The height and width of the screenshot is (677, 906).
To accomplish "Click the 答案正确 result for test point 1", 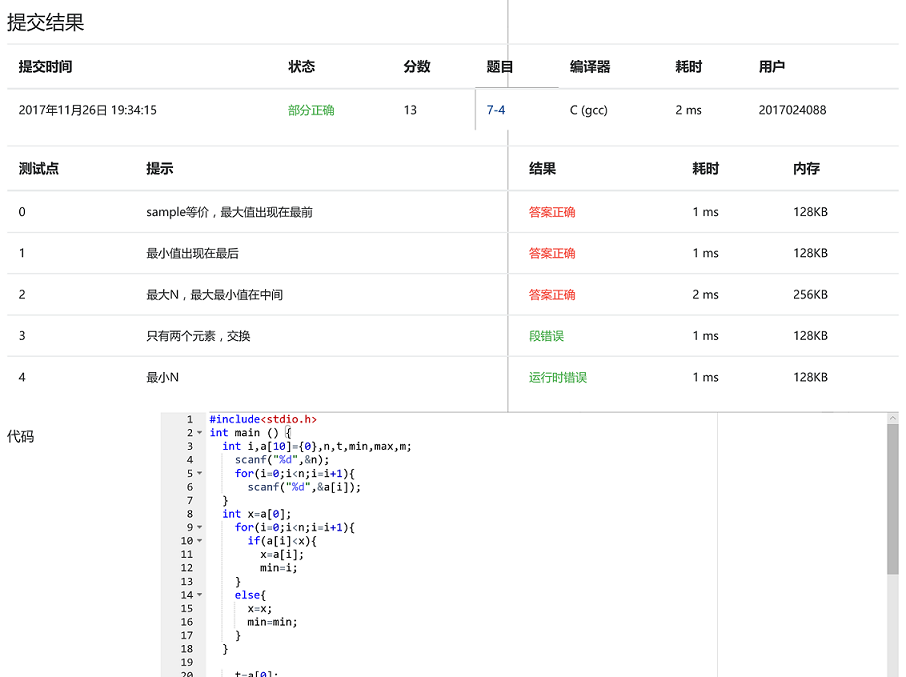I will pos(552,253).
